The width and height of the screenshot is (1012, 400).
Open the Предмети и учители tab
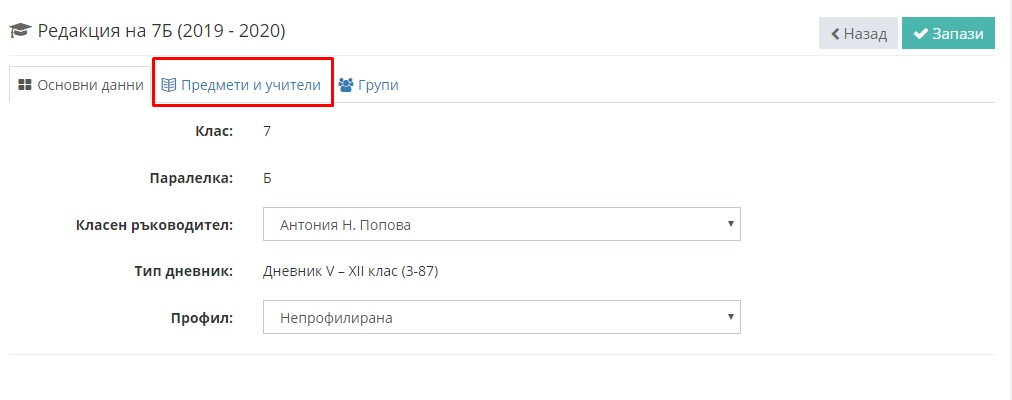(243, 85)
